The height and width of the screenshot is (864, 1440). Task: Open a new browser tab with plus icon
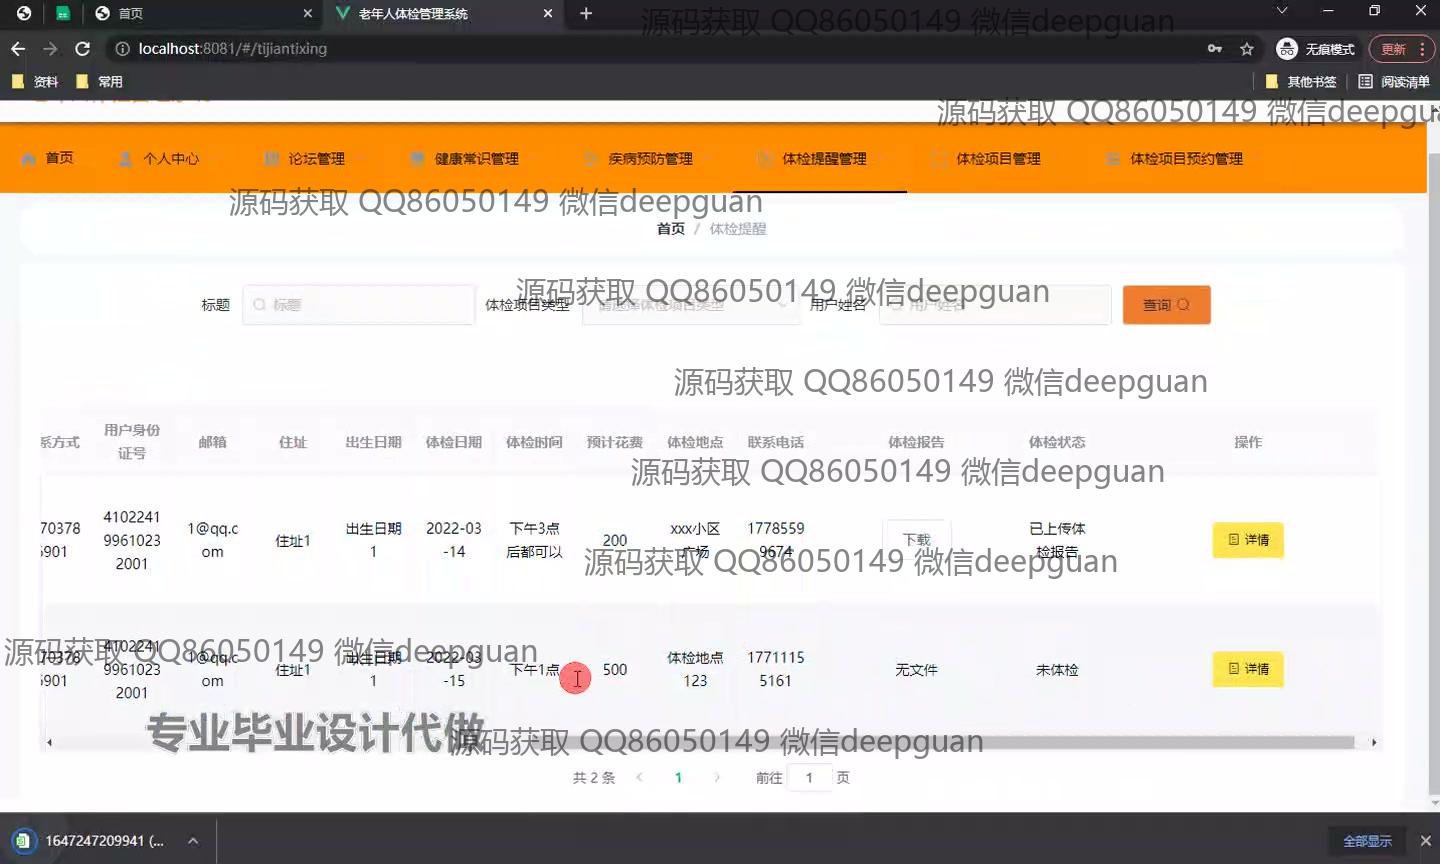pos(586,13)
